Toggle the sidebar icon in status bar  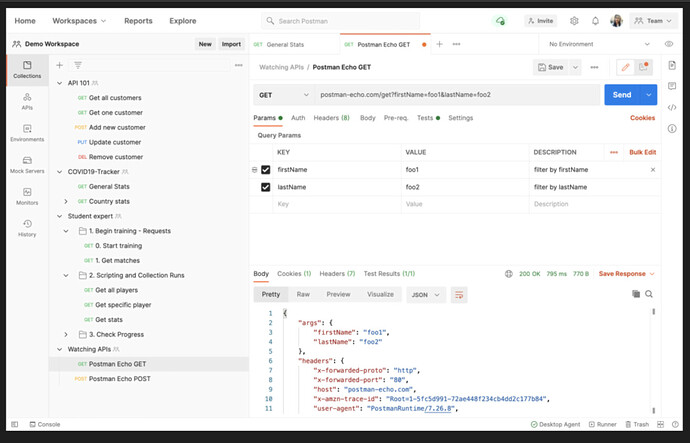point(15,424)
